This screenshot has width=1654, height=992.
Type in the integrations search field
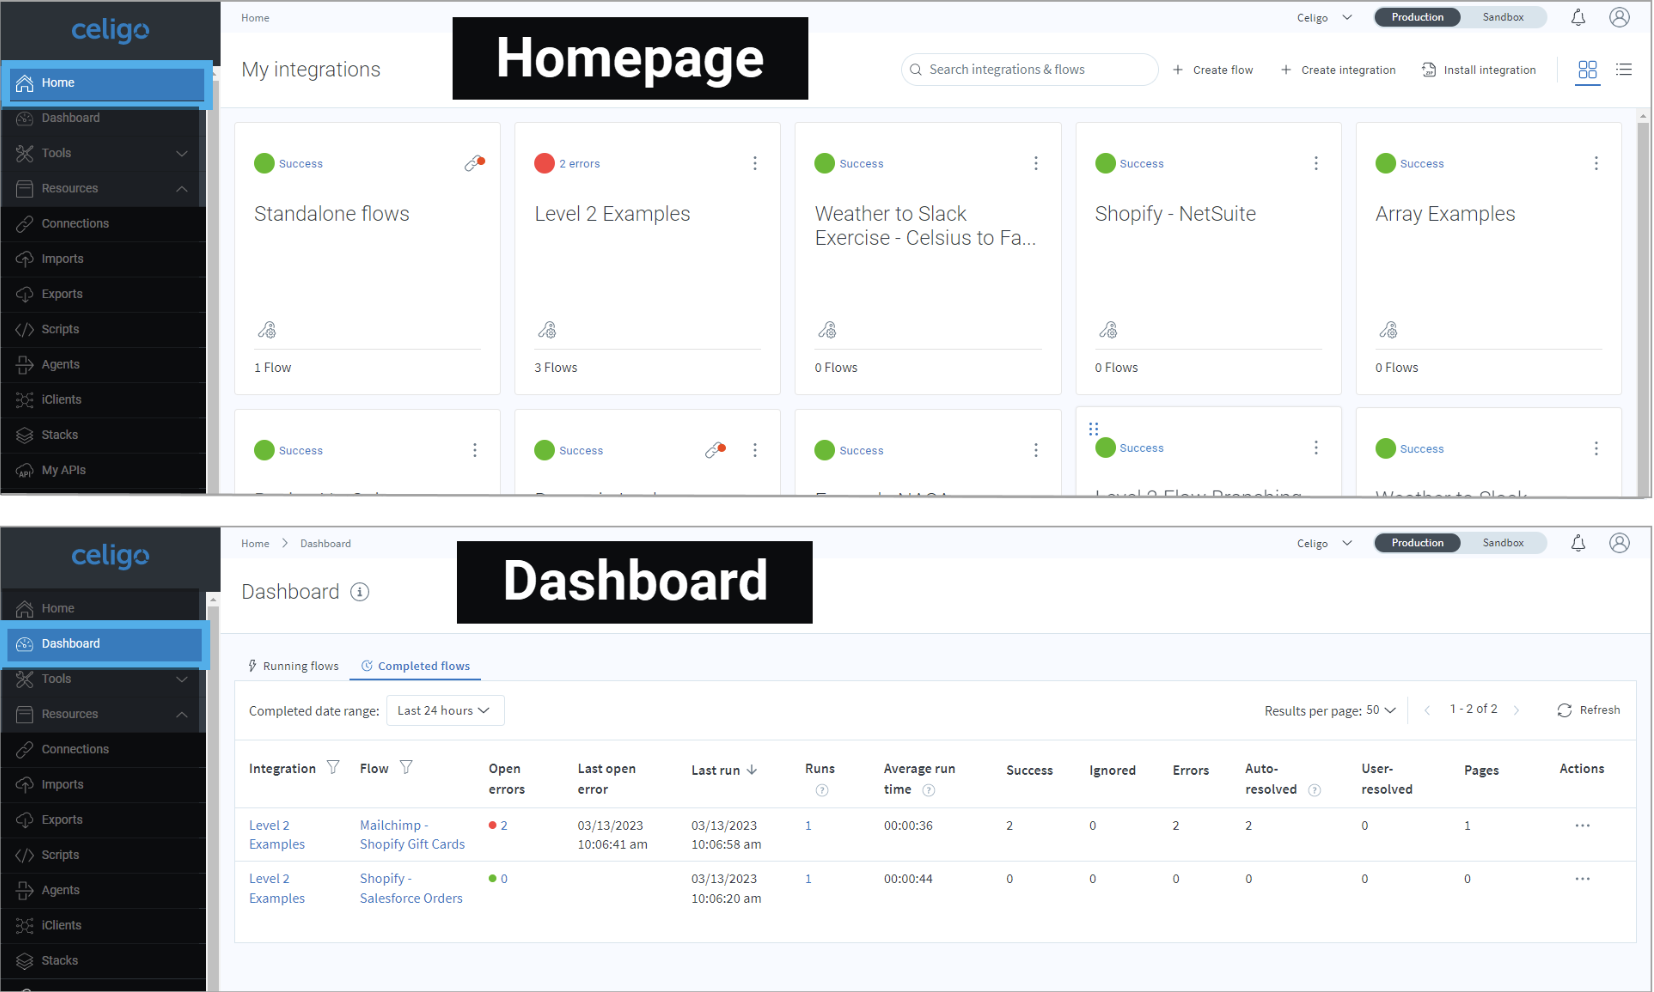click(1028, 69)
